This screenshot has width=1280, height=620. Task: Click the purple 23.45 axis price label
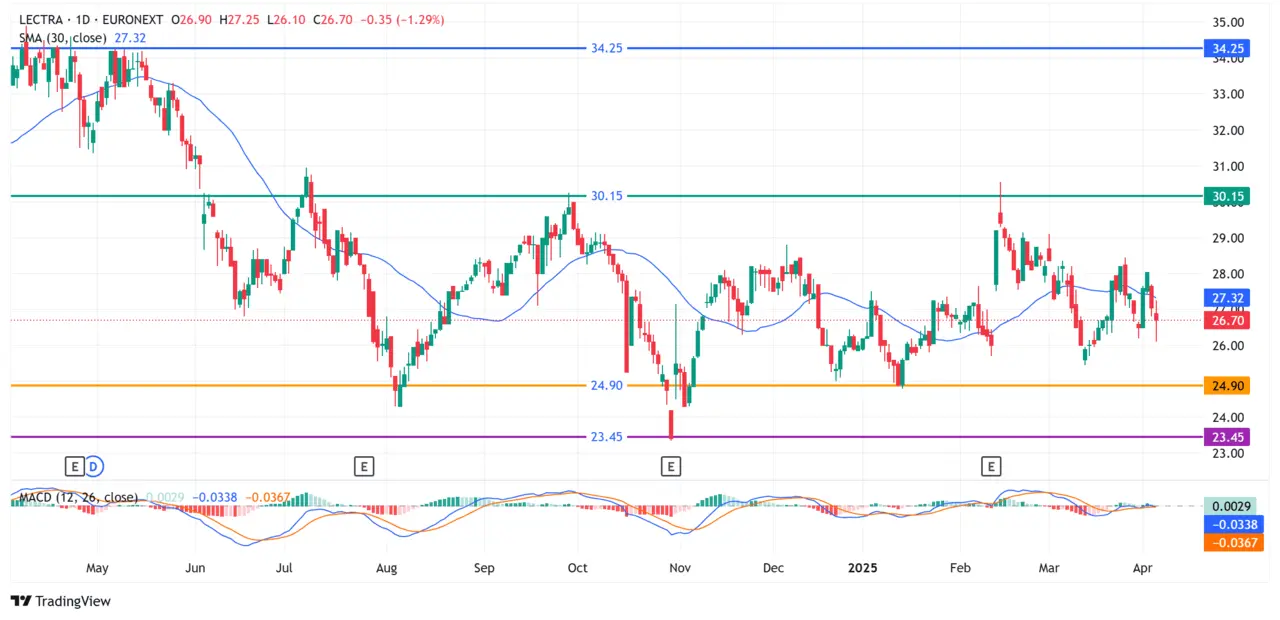coord(1227,437)
